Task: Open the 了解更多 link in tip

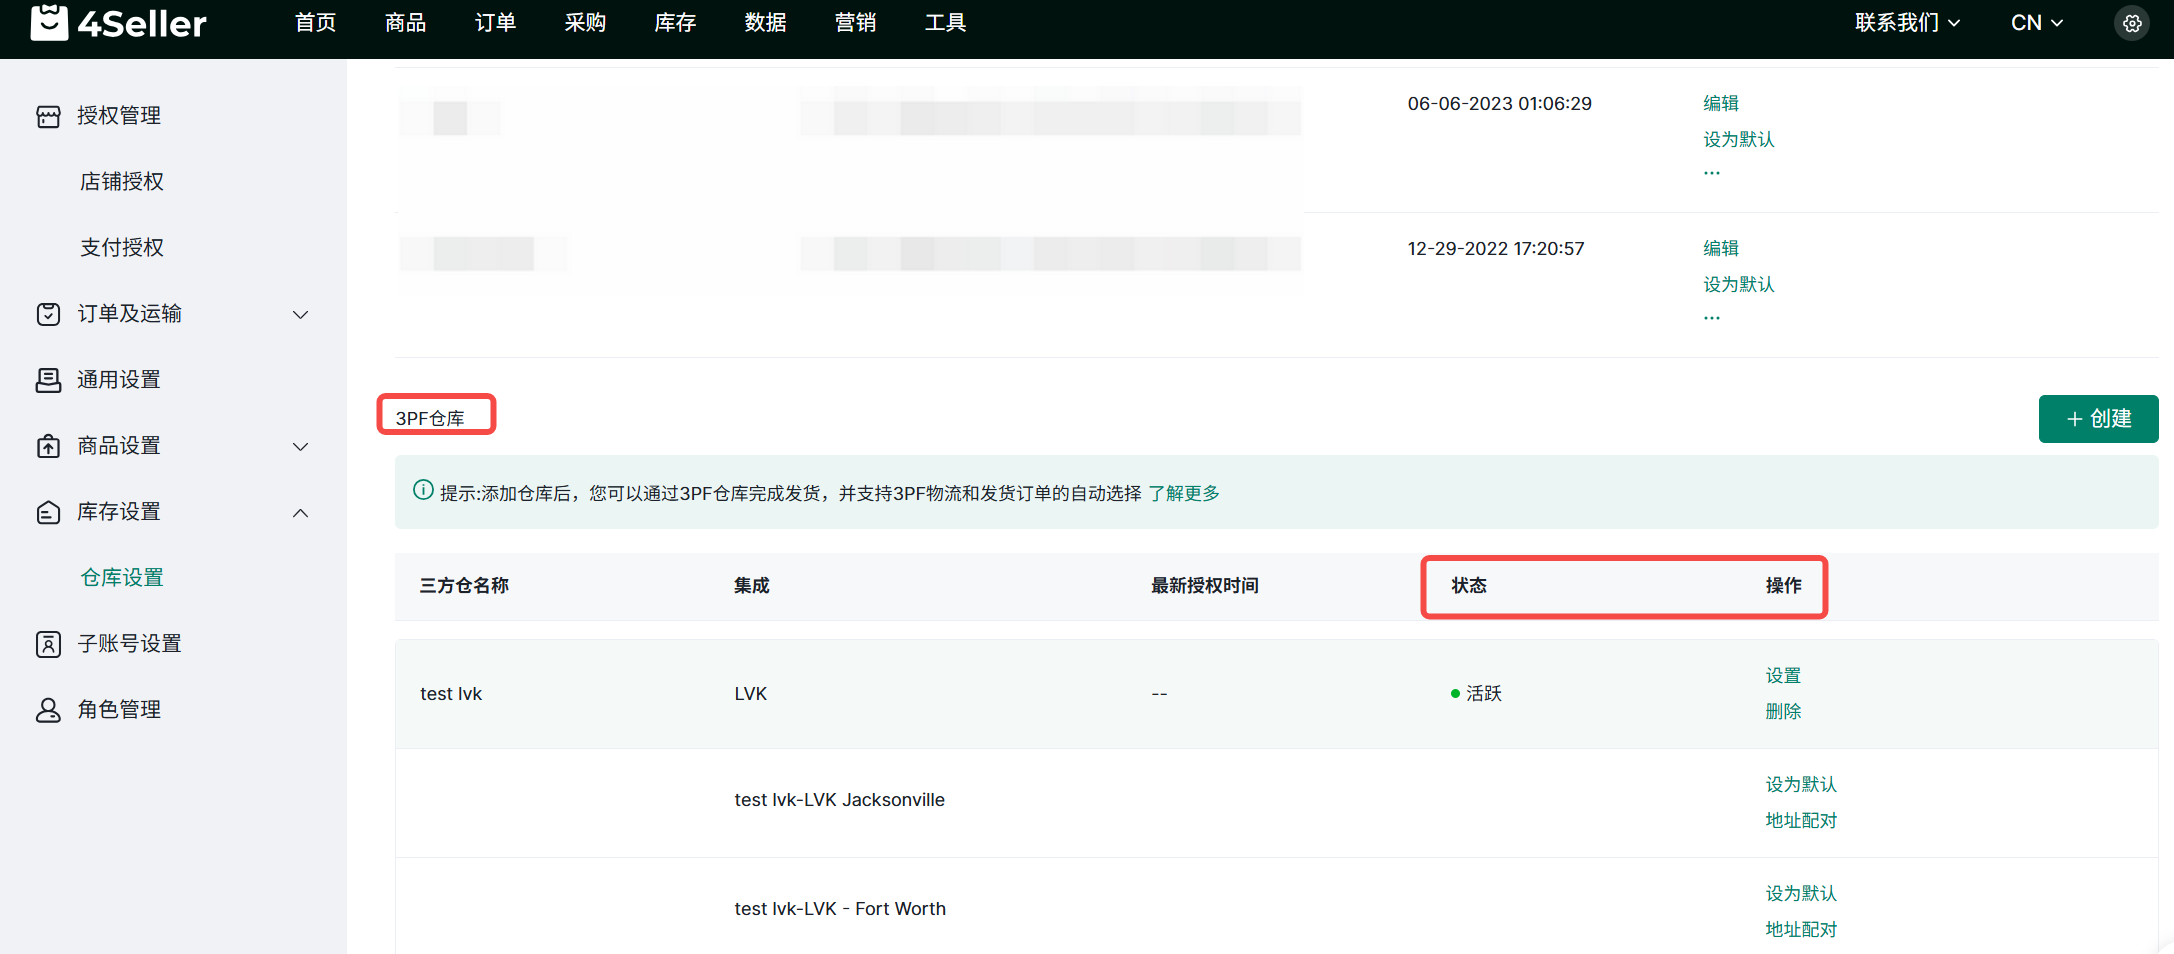Action: click(x=1184, y=493)
